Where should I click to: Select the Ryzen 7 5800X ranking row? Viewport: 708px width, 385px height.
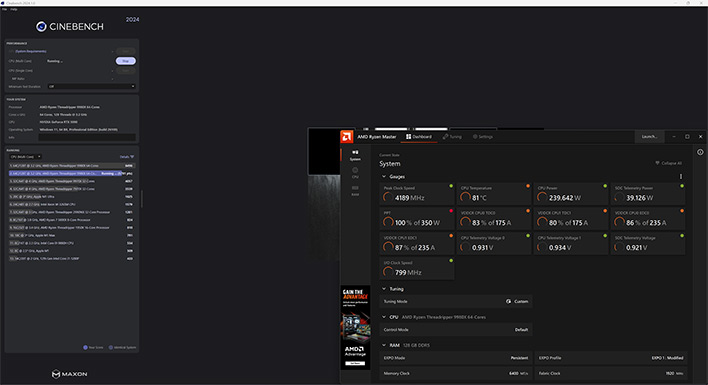(x=72, y=220)
